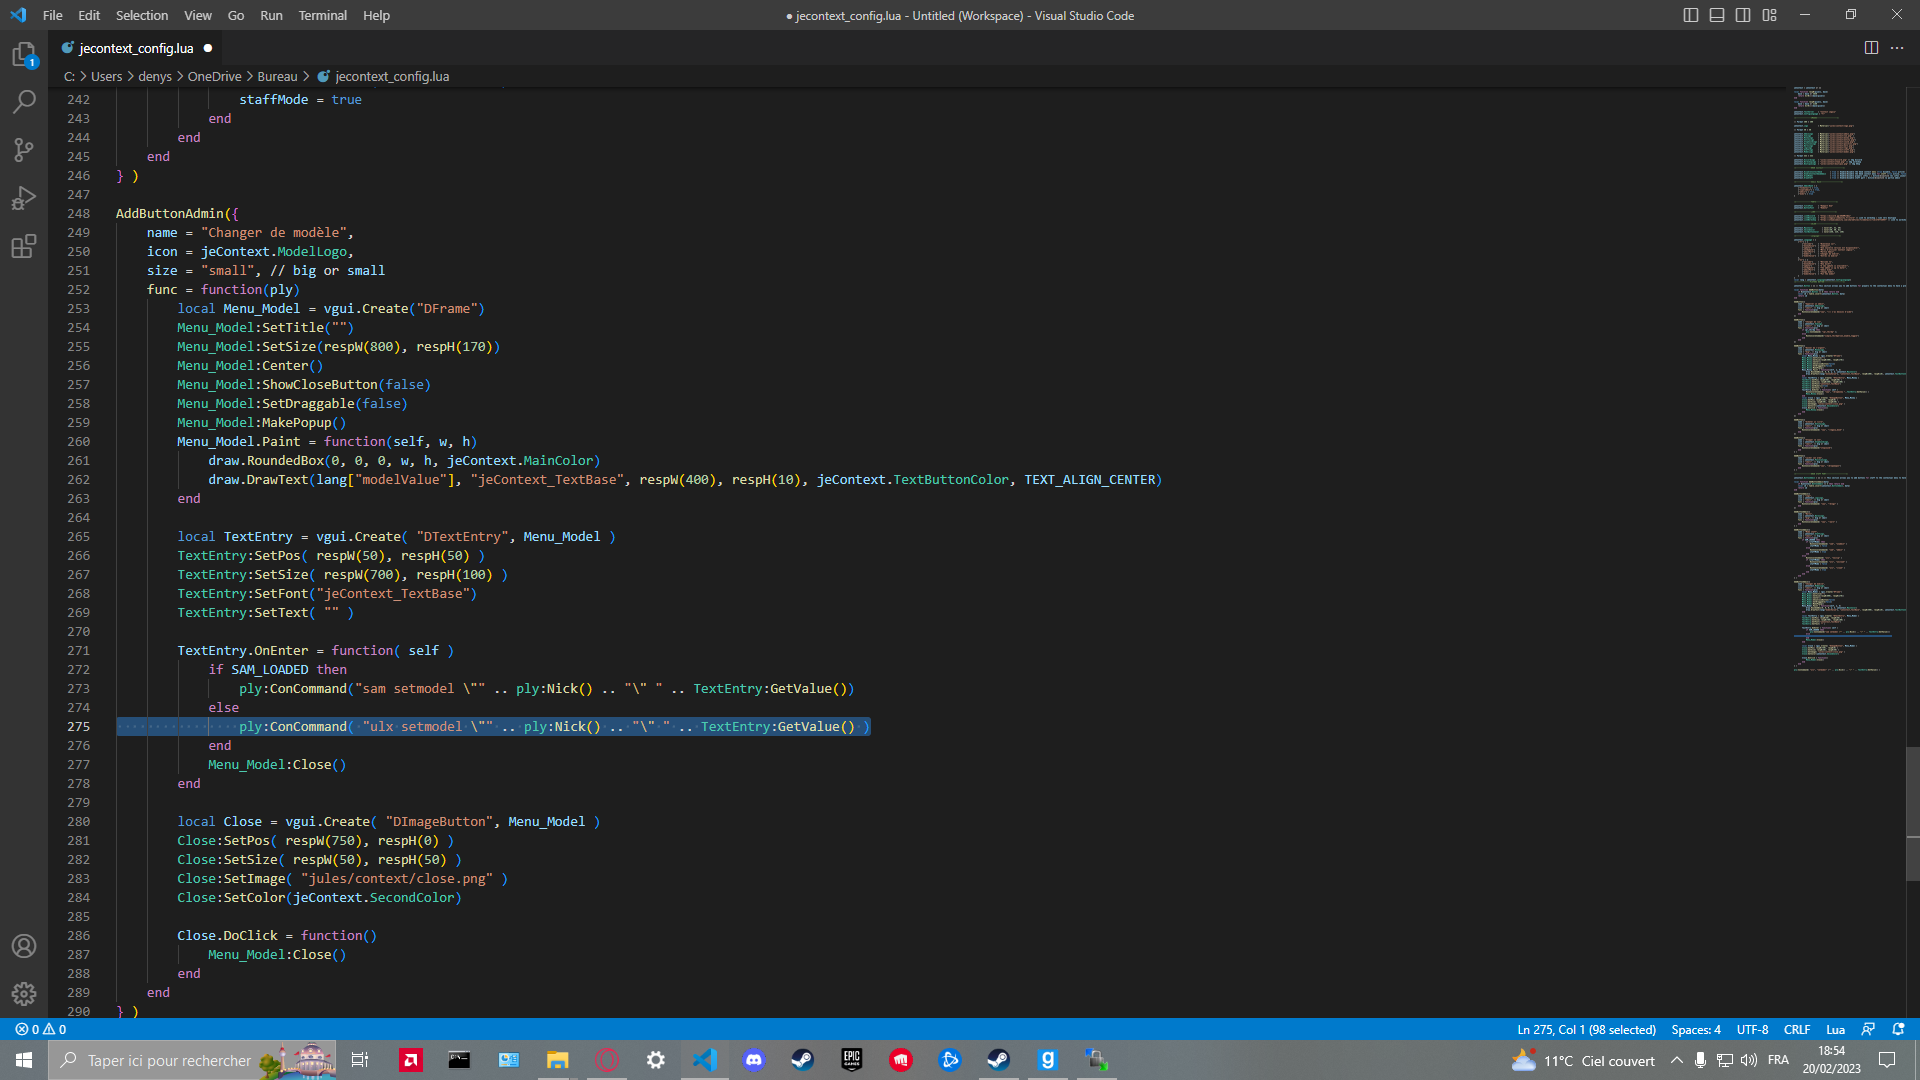Click "Changer de modèle" string on line 249
The width and height of the screenshot is (1920, 1080).
(x=273, y=232)
